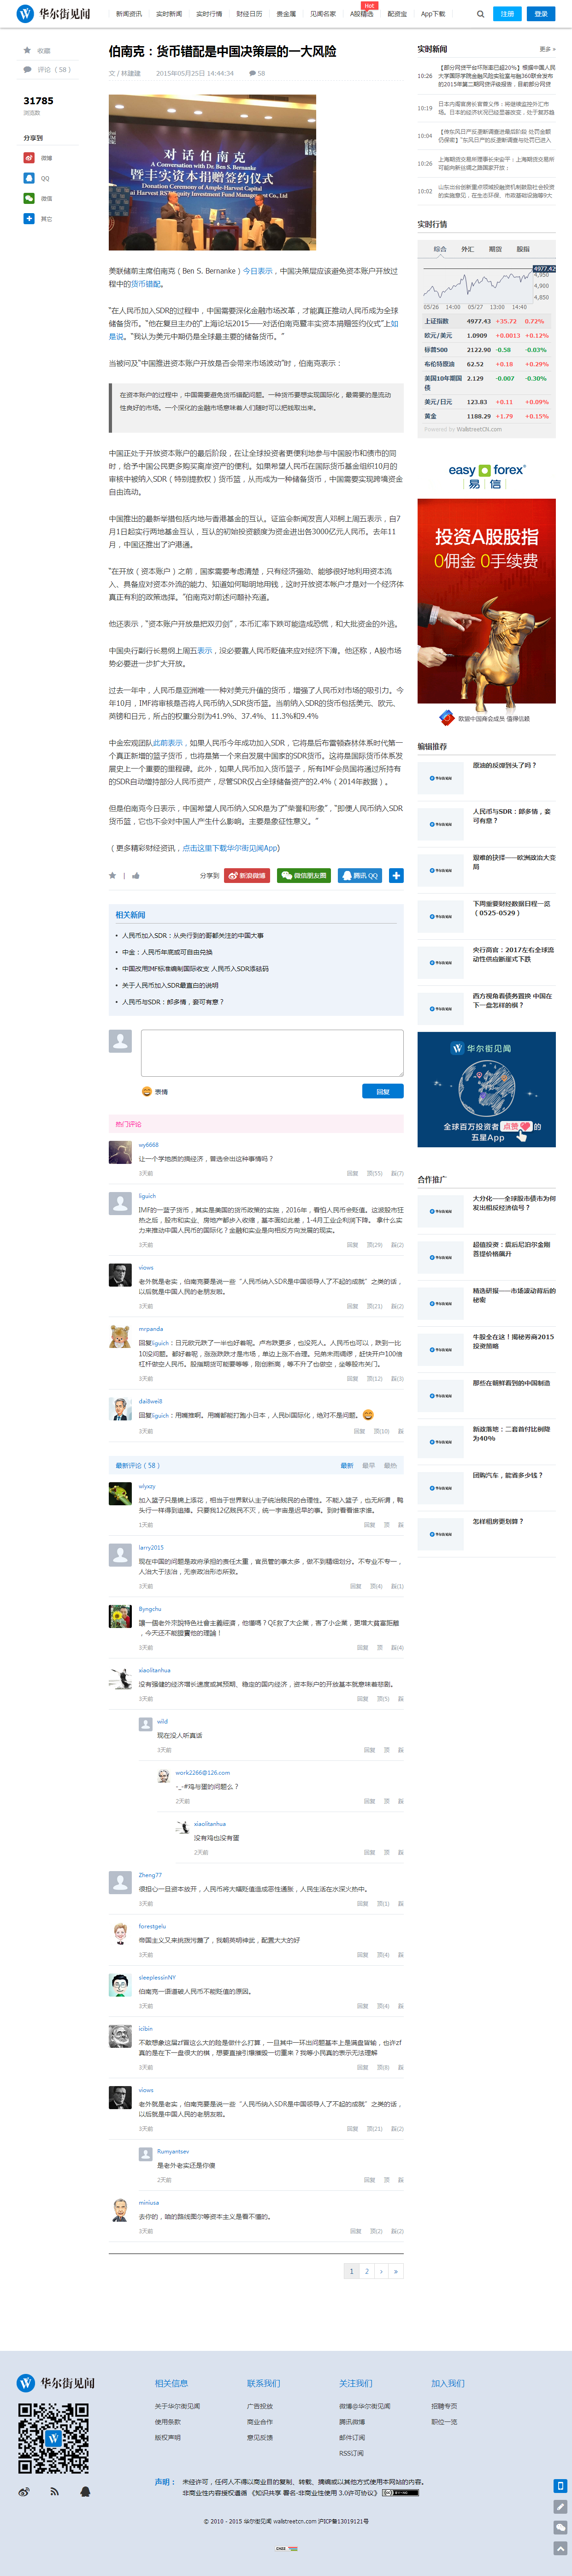Open footer link 关于华尔街见闻
Viewport: 572px width, 2576px height.
pyautogui.click(x=177, y=2406)
